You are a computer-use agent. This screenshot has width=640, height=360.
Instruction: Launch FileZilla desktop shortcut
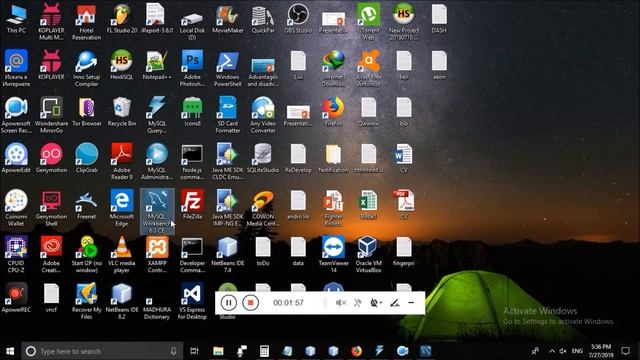(x=192, y=204)
